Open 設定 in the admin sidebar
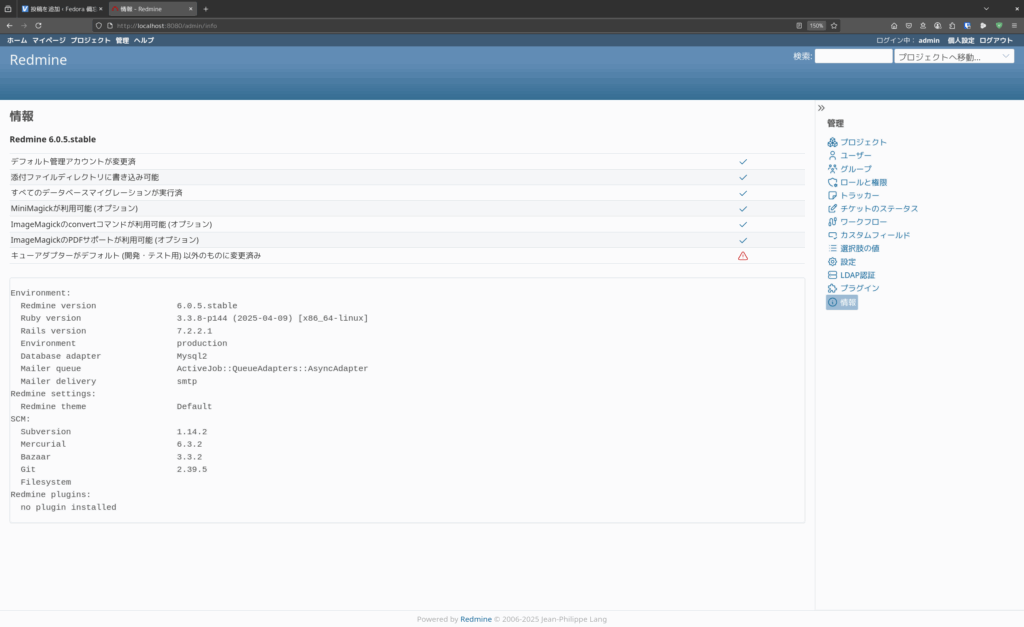 point(841,262)
